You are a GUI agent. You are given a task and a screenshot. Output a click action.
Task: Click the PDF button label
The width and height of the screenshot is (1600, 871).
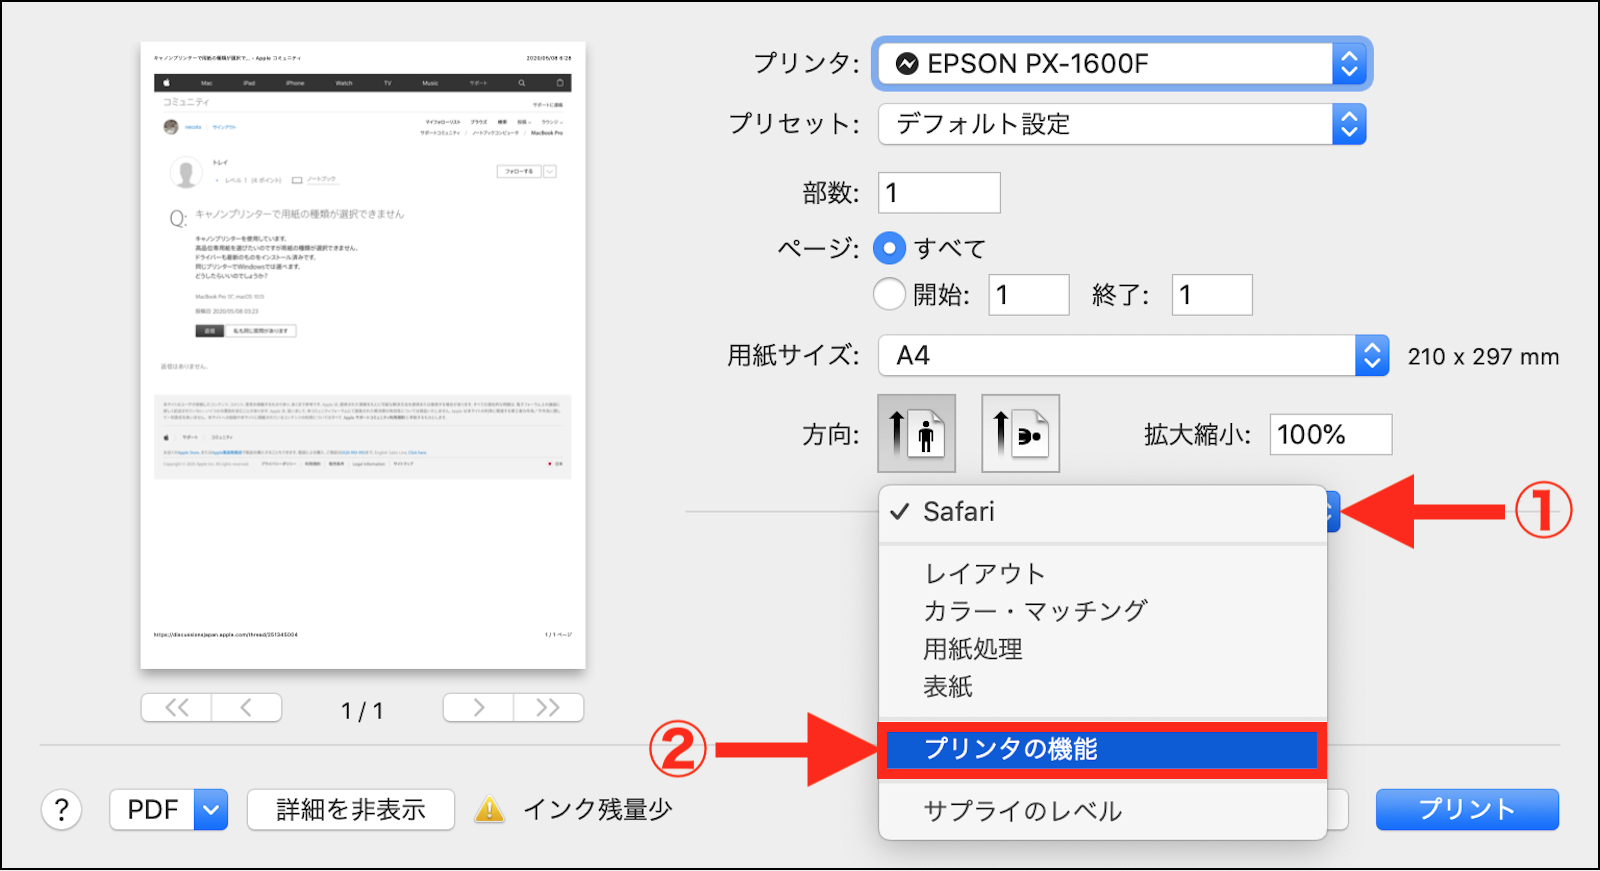(x=153, y=809)
